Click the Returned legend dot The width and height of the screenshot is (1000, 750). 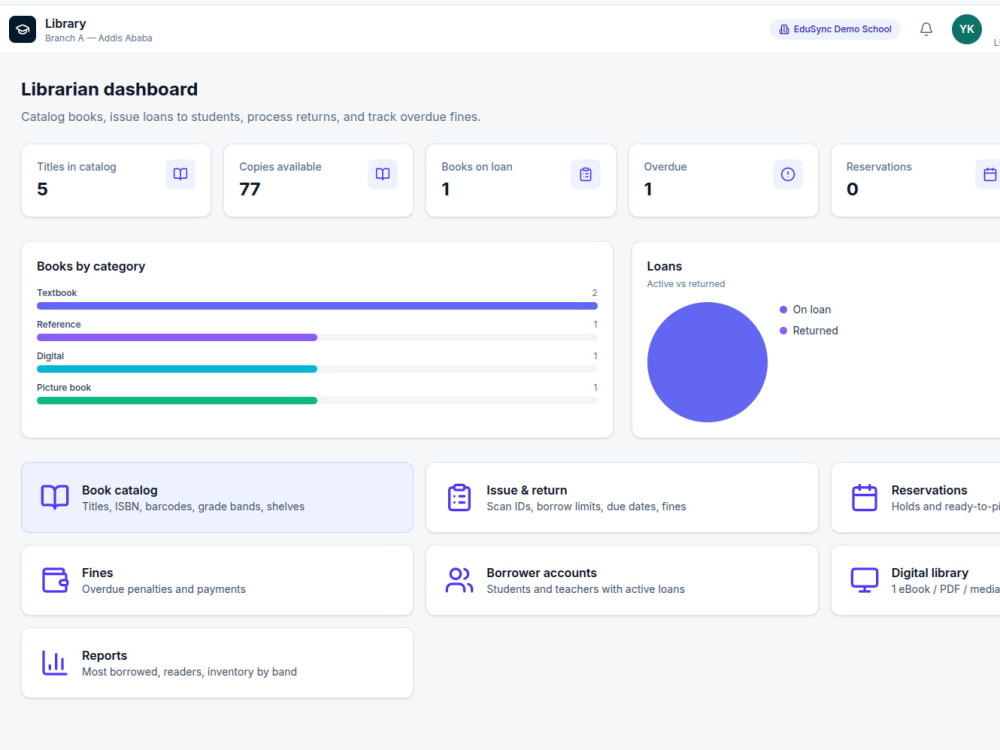tap(783, 331)
